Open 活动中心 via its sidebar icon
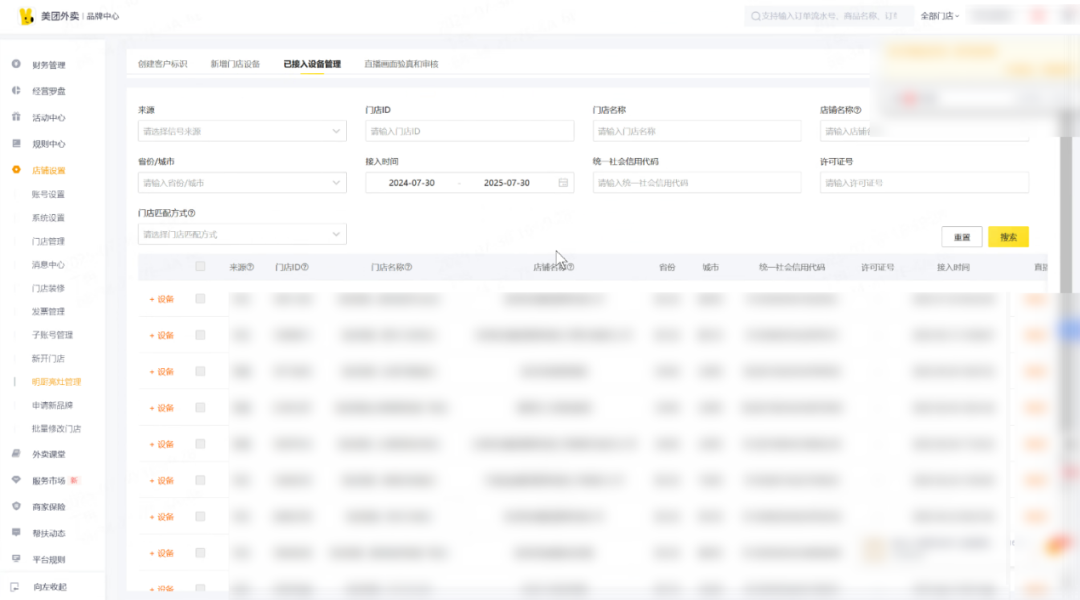 coord(16,117)
